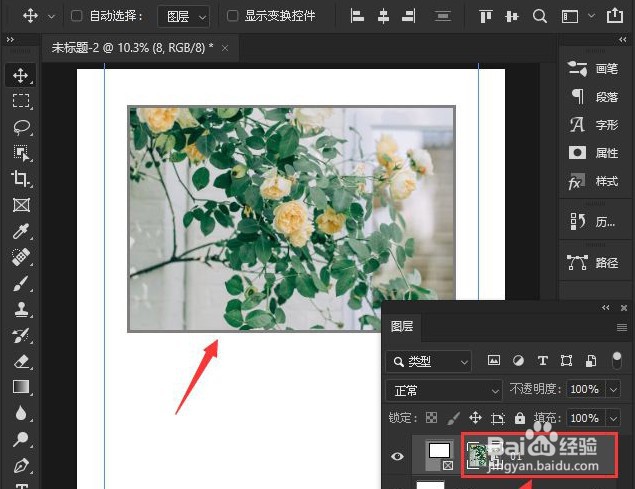Select the Eyedropper tool
Image resolution: width=635 pixels, height=489 pixels.
pos(21,231)
